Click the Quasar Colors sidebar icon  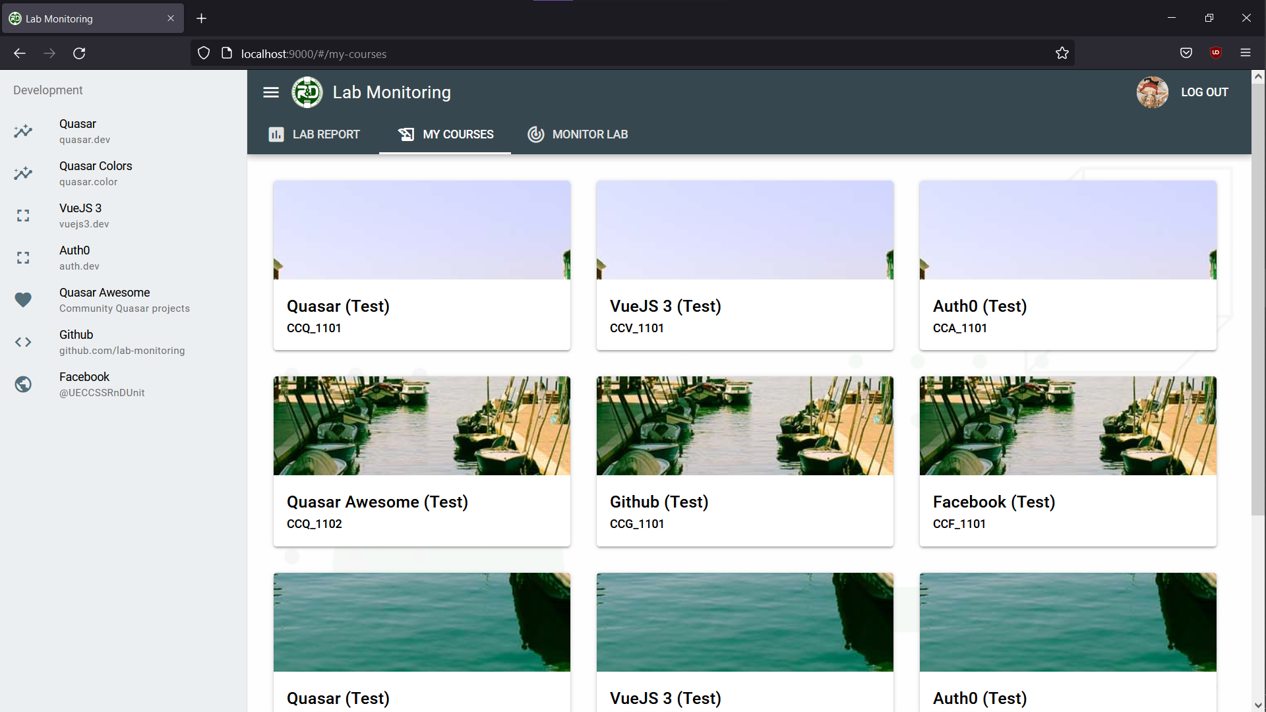[23, 173]
